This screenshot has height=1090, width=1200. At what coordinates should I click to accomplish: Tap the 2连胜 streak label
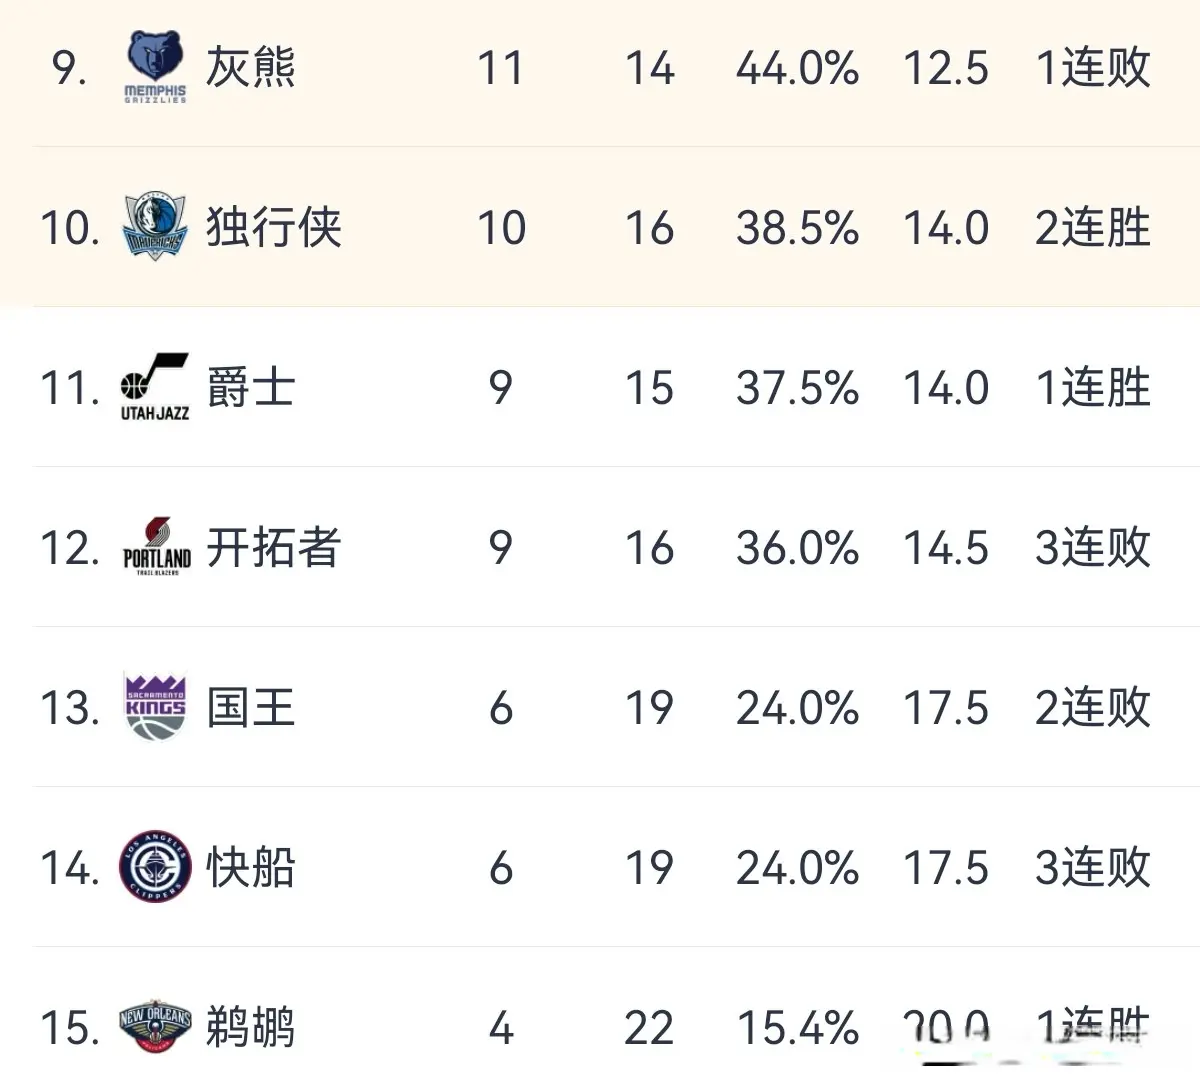click(1092, 228)
